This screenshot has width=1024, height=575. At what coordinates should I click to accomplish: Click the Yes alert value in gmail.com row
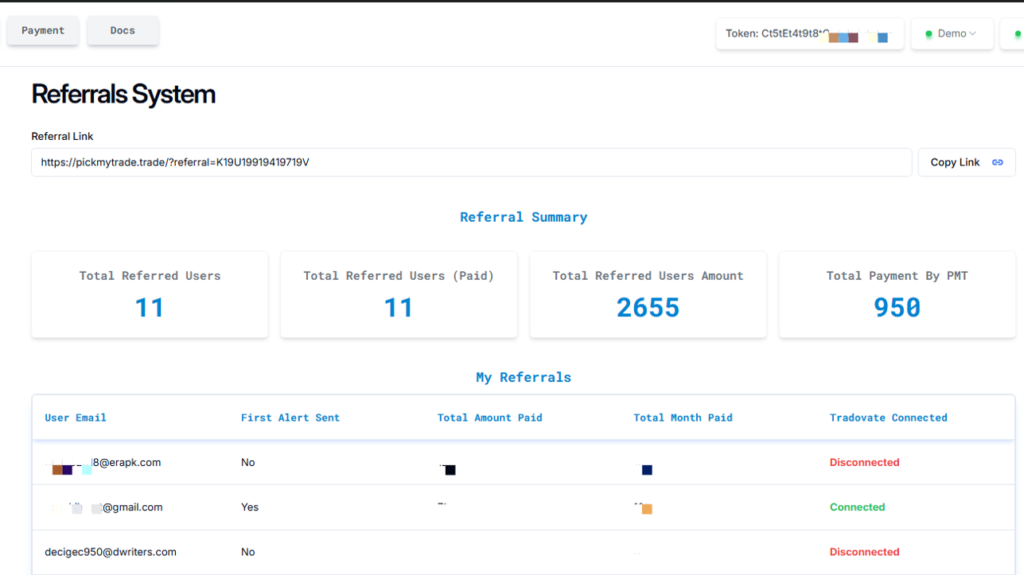pyautogui.click(x=249, y=507)
